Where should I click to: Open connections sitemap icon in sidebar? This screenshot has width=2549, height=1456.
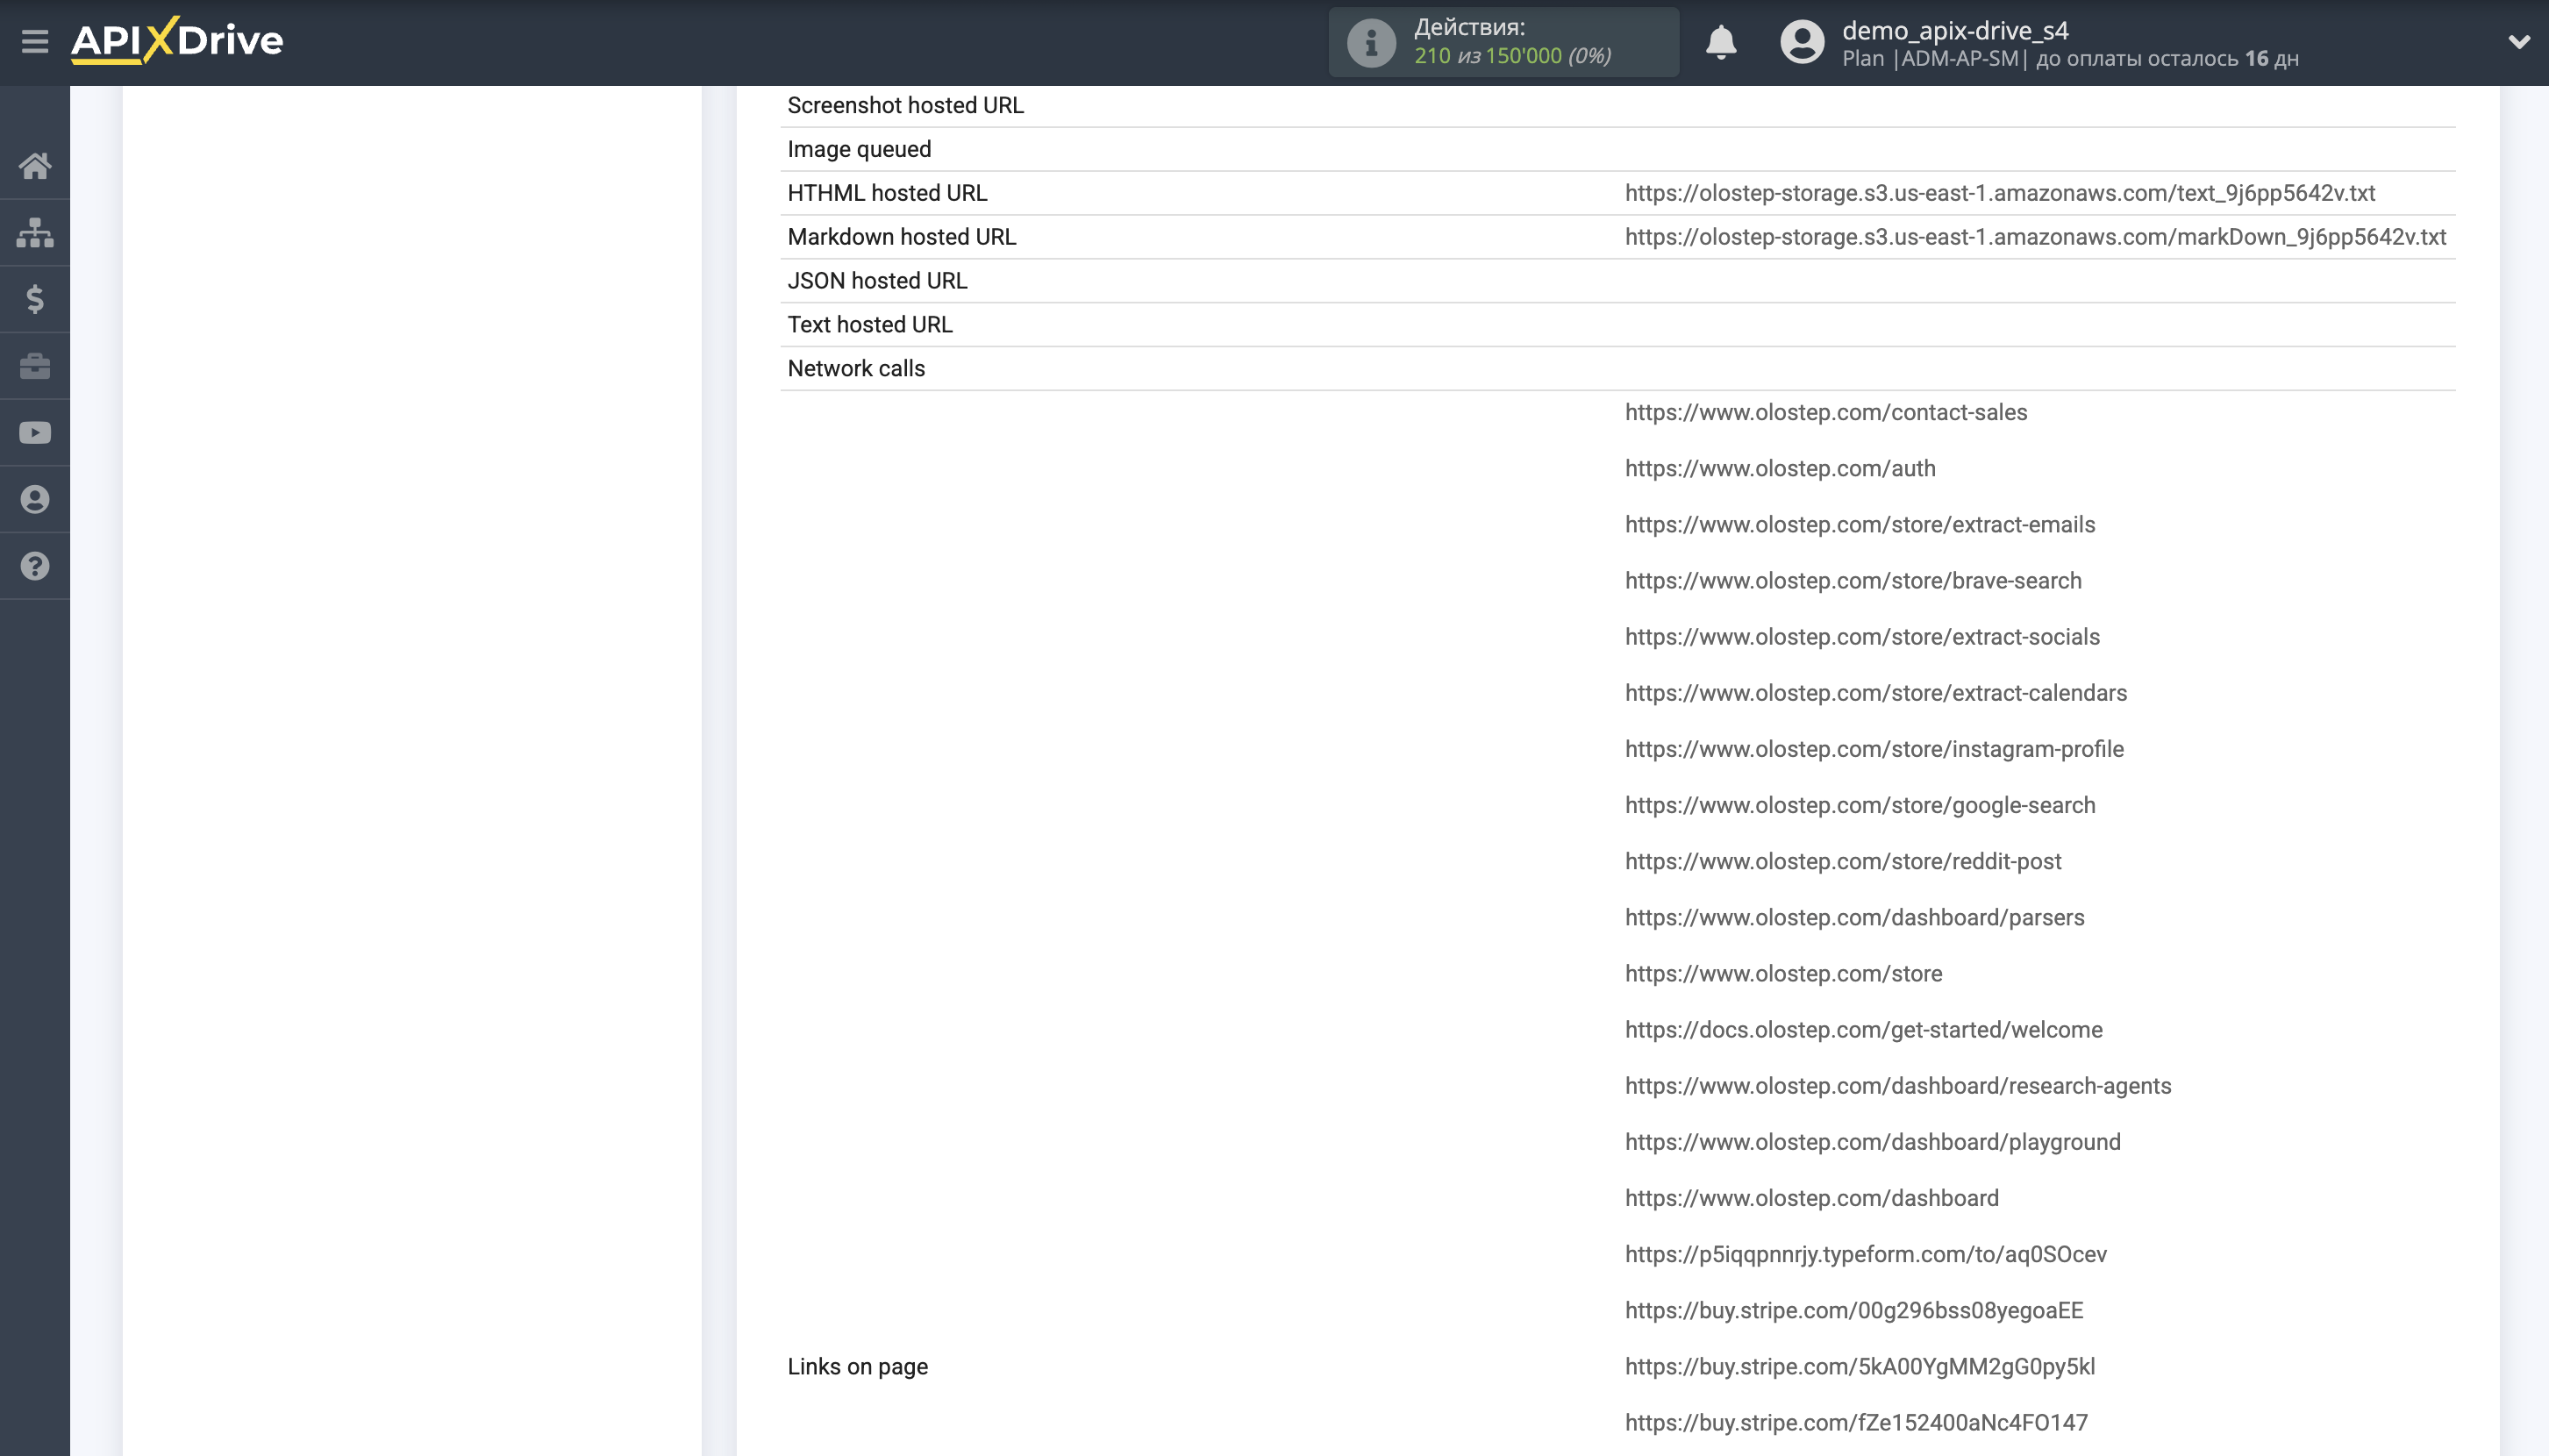click(35, 233)
